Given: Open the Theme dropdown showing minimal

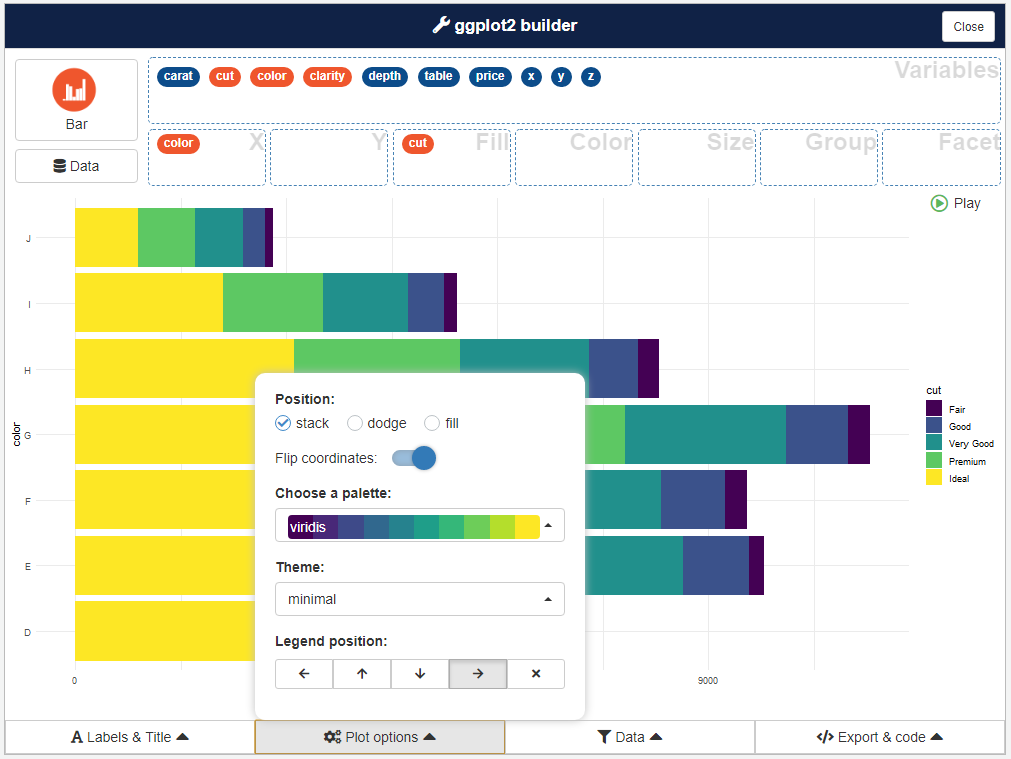Looking at the screenshot, I should click(420, 599).
